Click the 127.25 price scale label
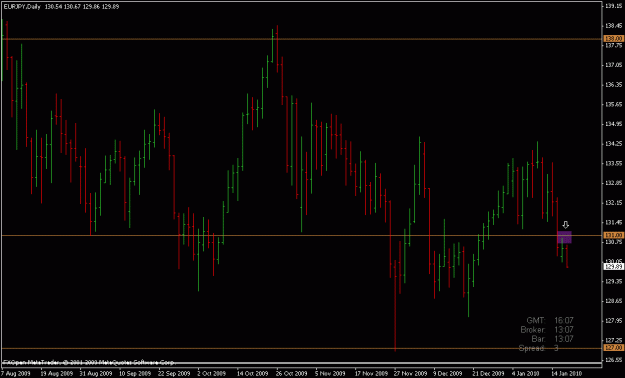This screenshot has height=378, width=625. click(x=614, y=340)
